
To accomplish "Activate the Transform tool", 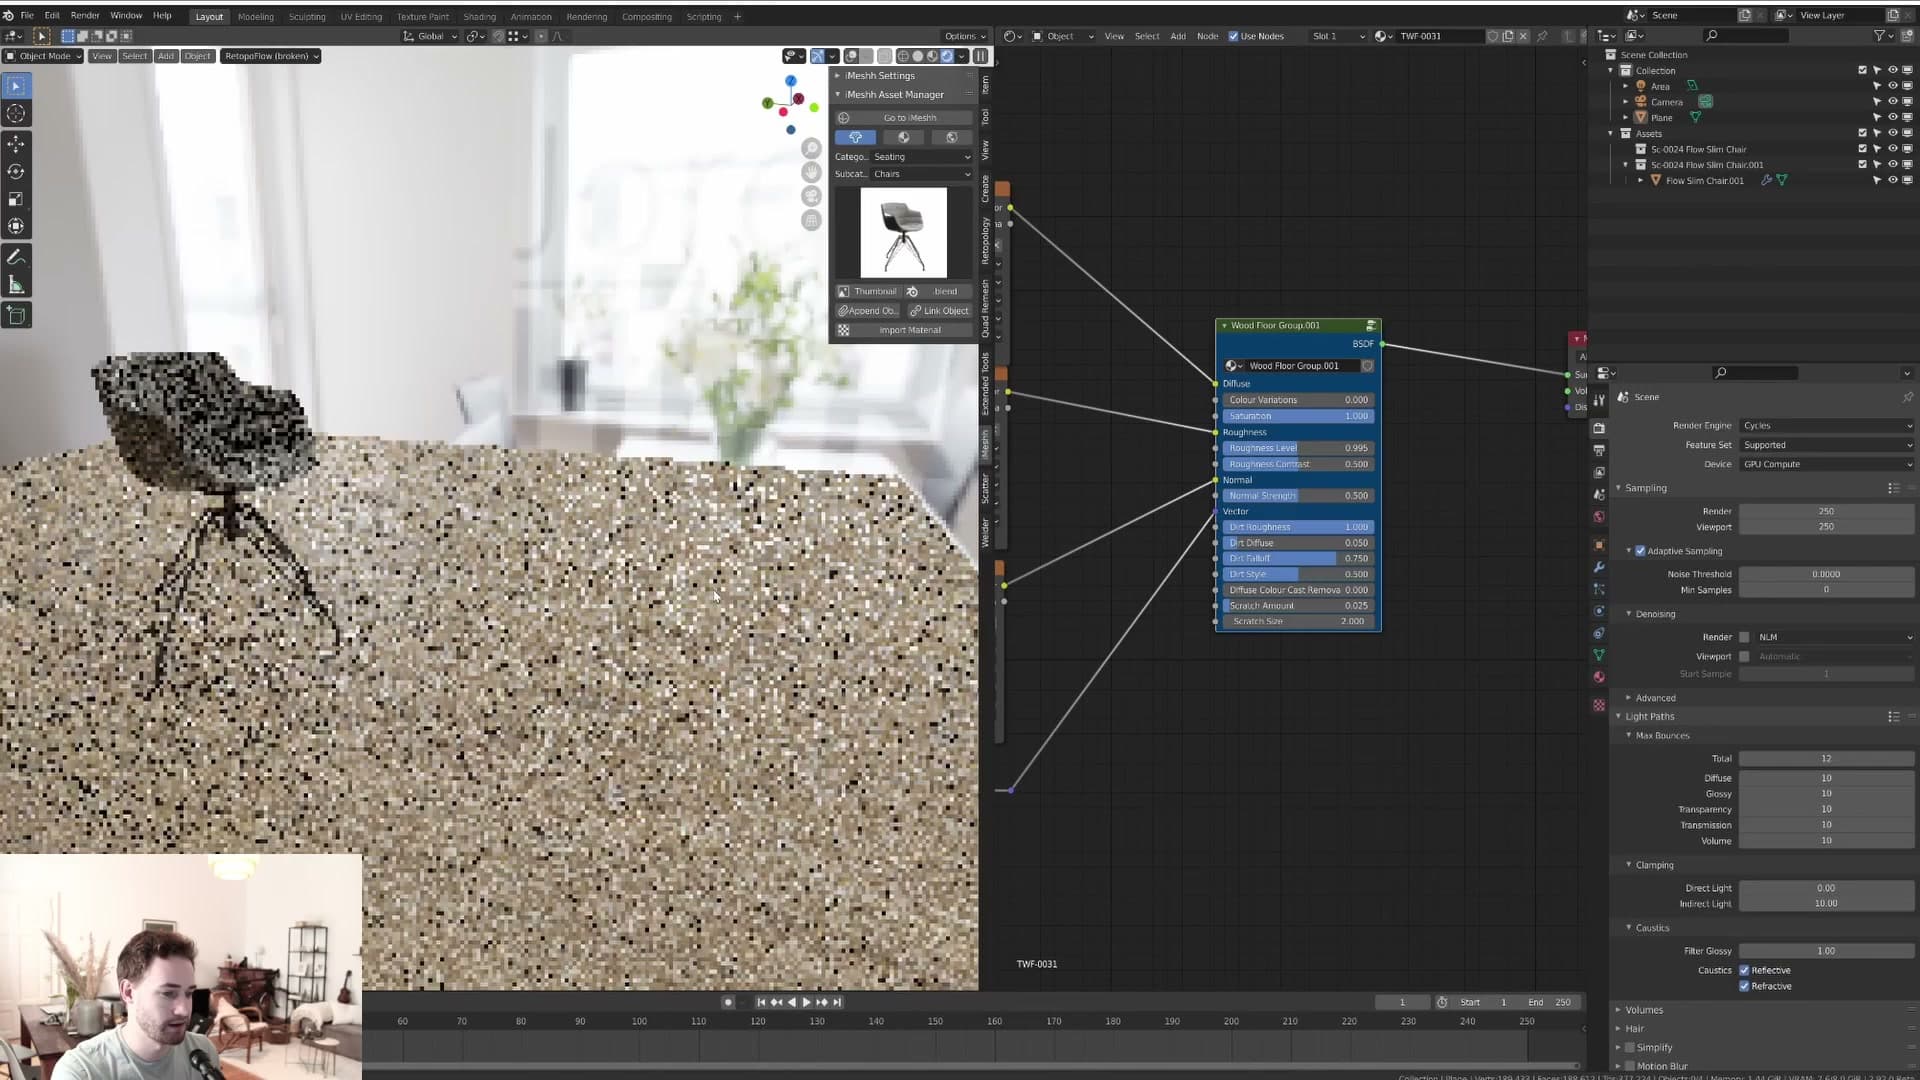I will coord(16,227).
